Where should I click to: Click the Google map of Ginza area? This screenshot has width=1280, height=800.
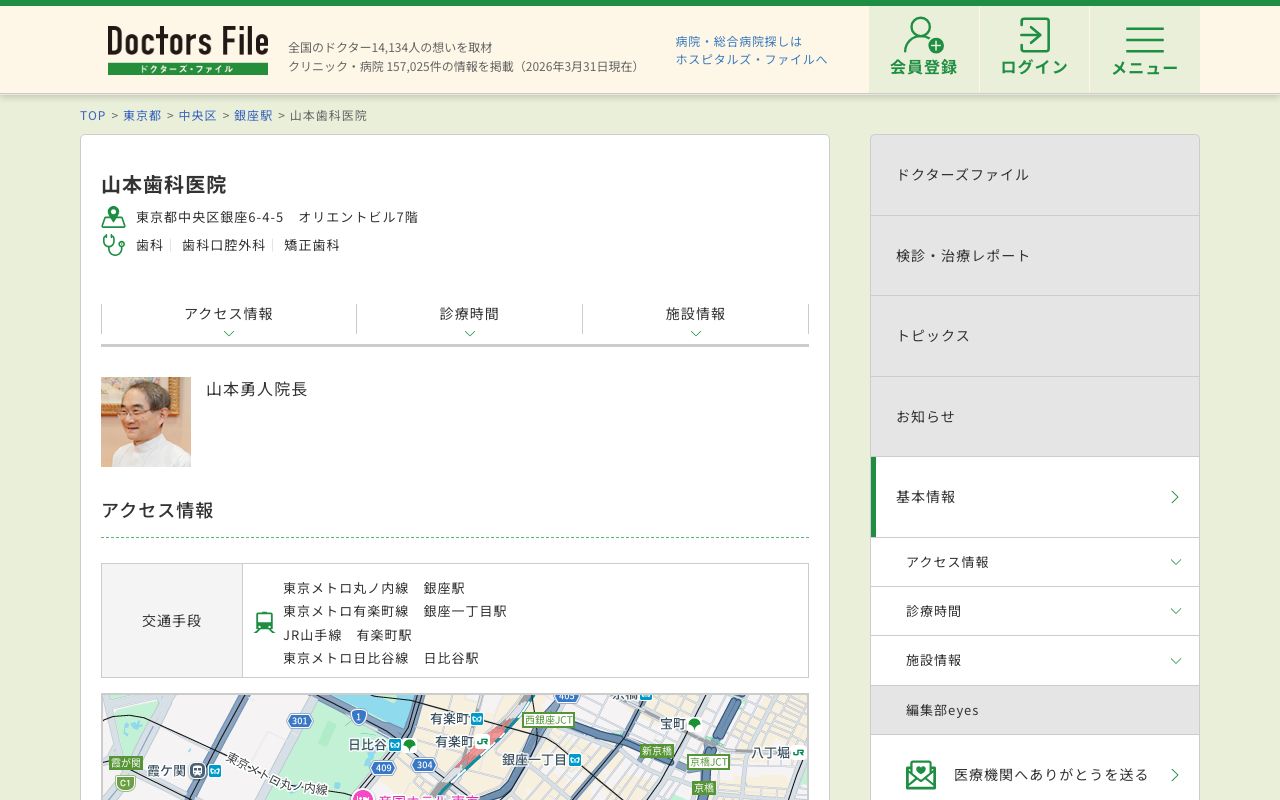pos(455,747)
